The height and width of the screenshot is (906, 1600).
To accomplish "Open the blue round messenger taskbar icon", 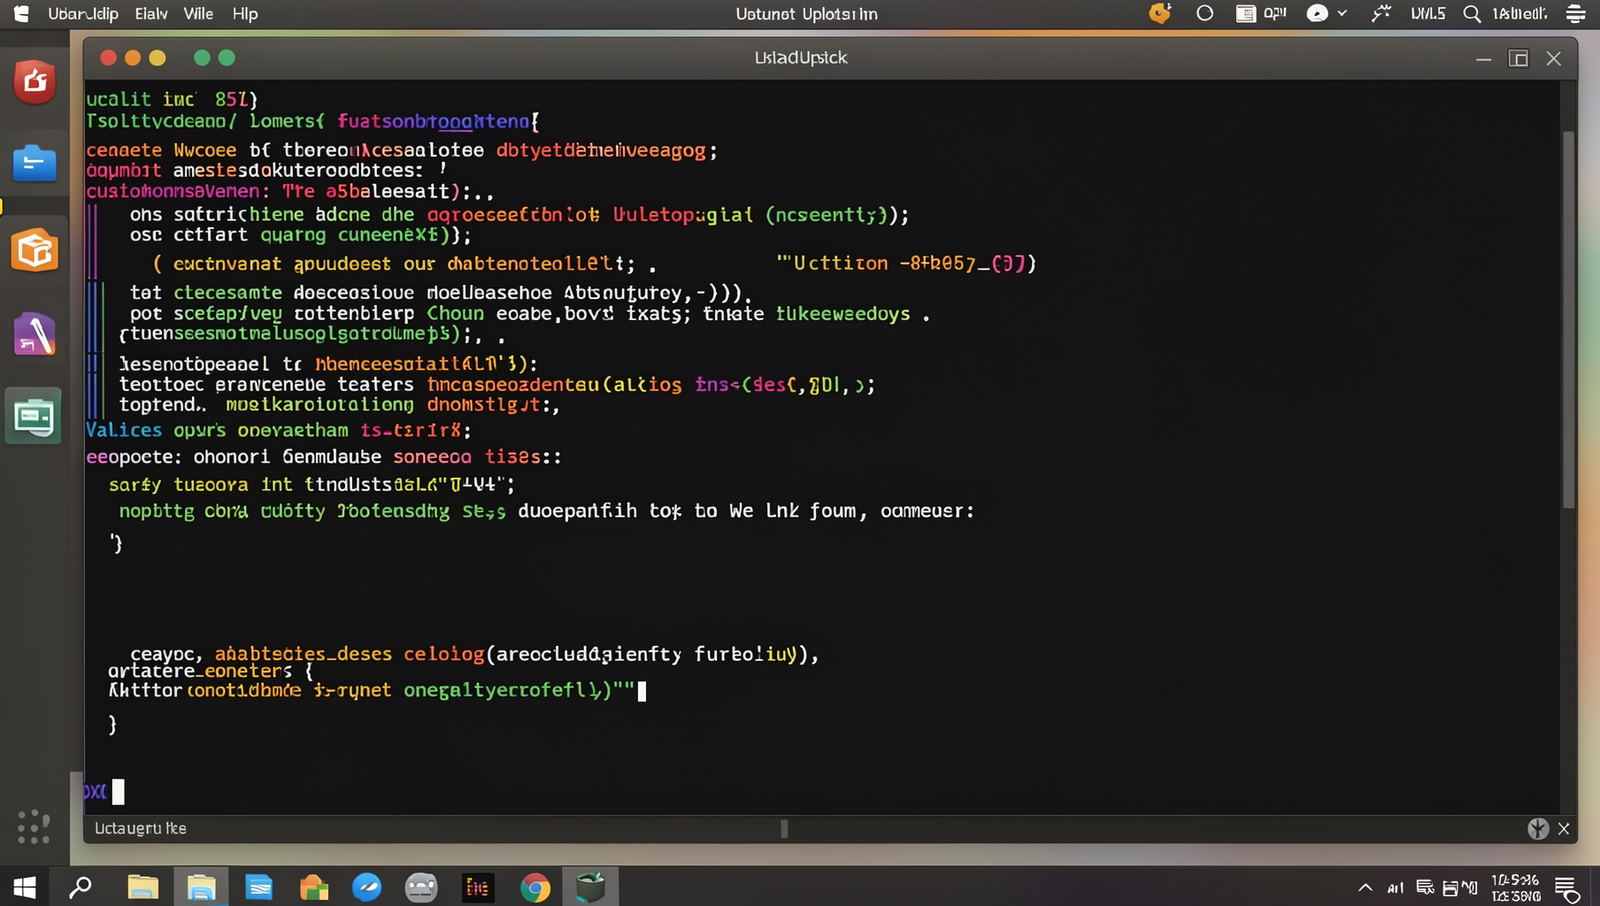I will (367, 887).
